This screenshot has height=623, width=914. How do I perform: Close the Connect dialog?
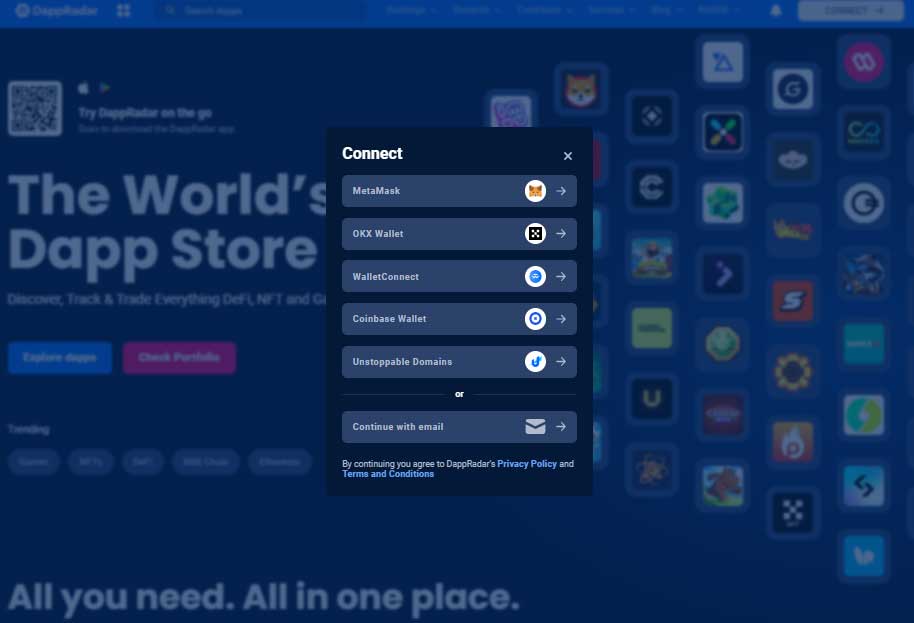[568, 156]
